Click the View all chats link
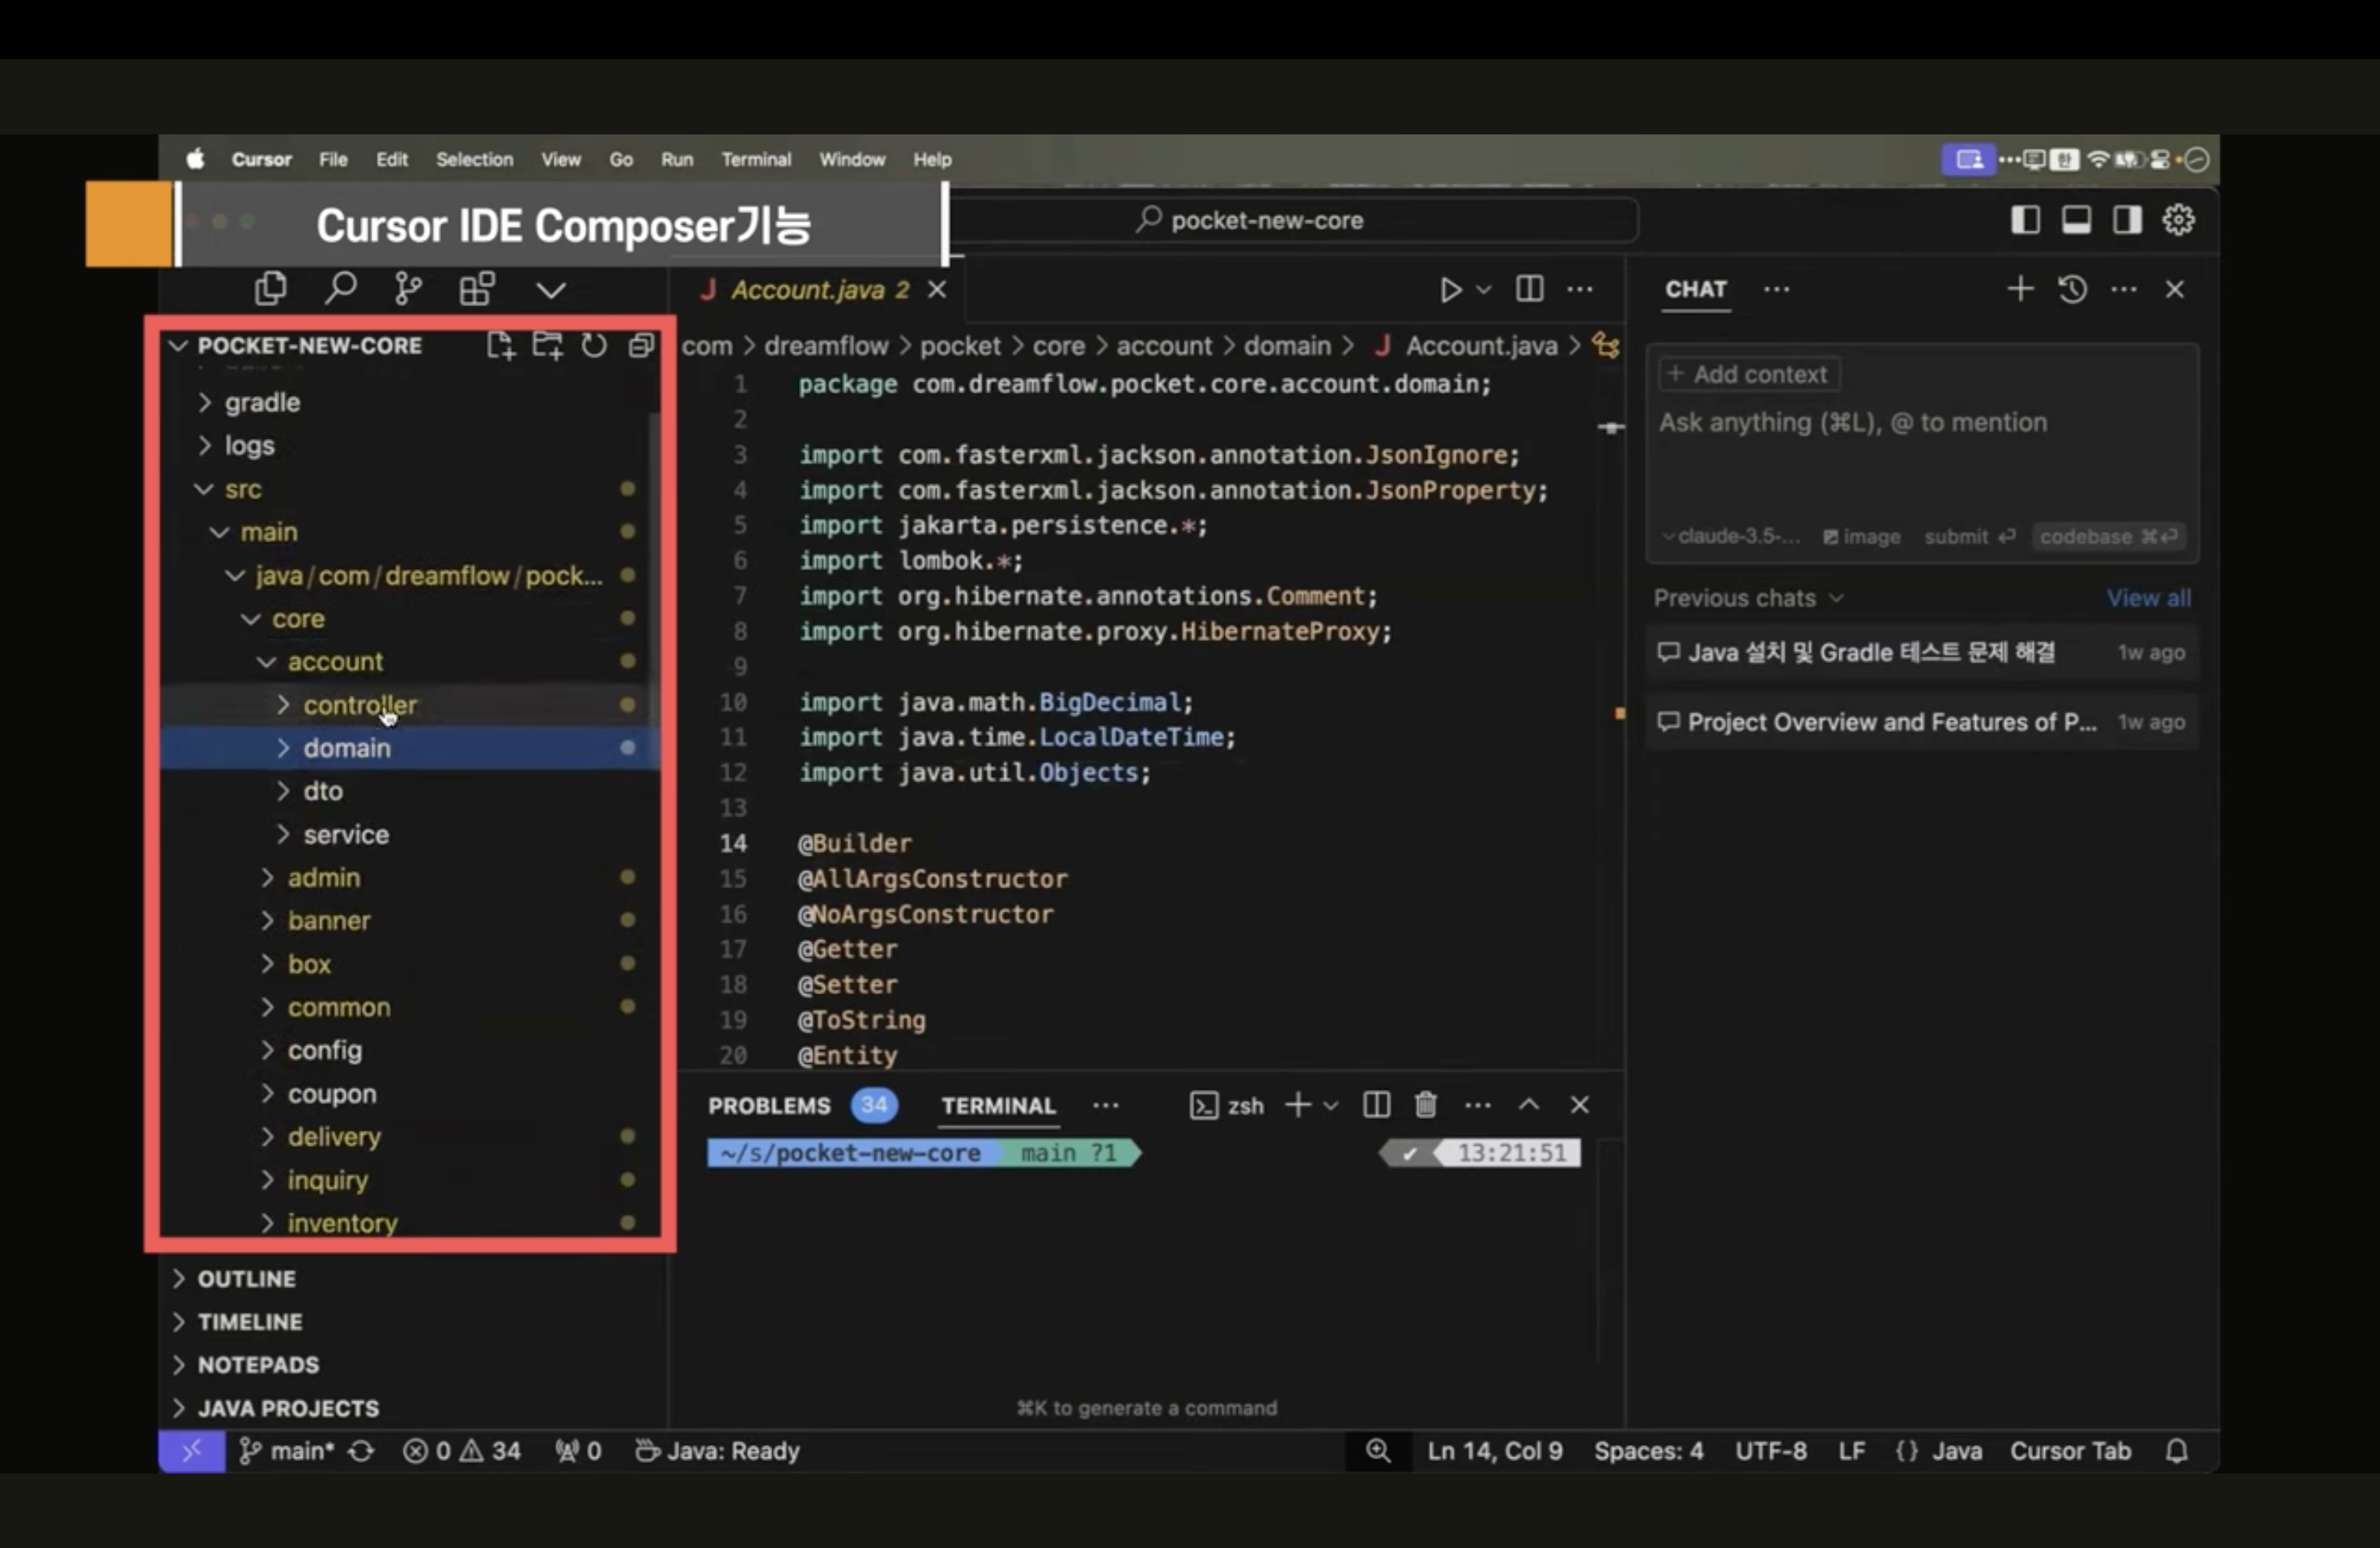The image size is (2380, 1548). [x=2148, y=598]
